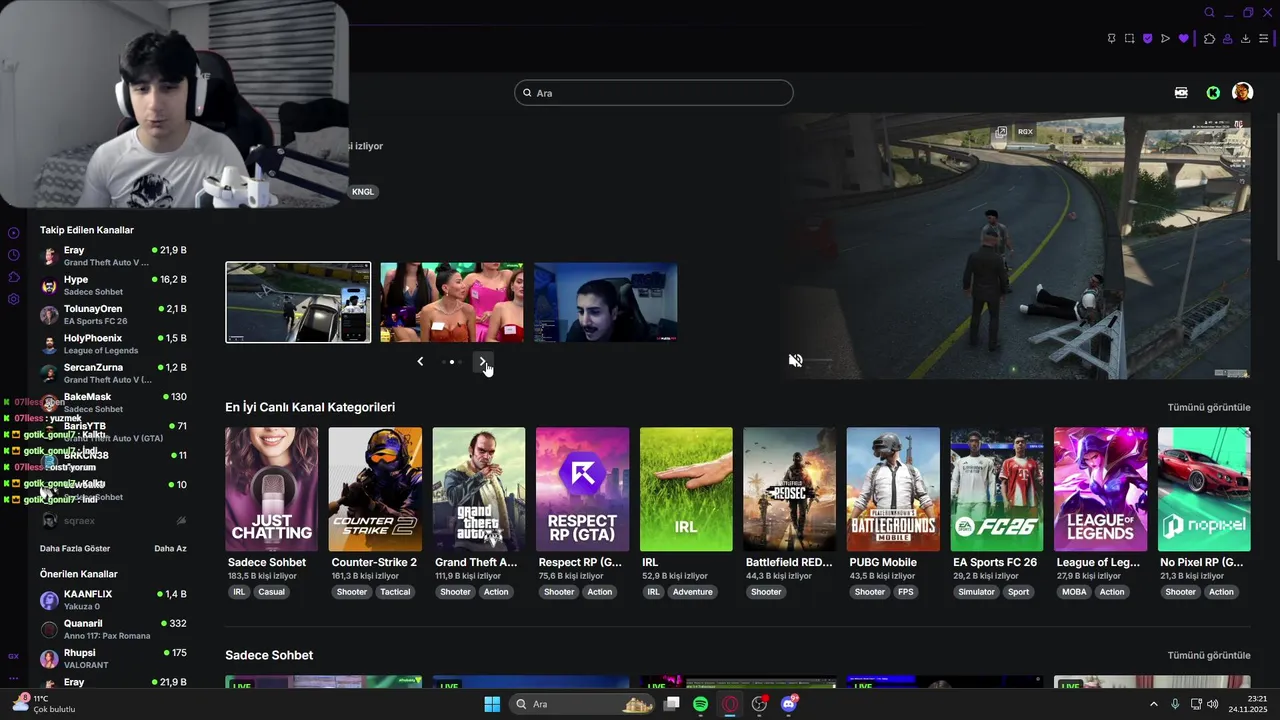Click the KNGL tag on featured stream
1280x720 pixels.
click(x=363, y=192)
